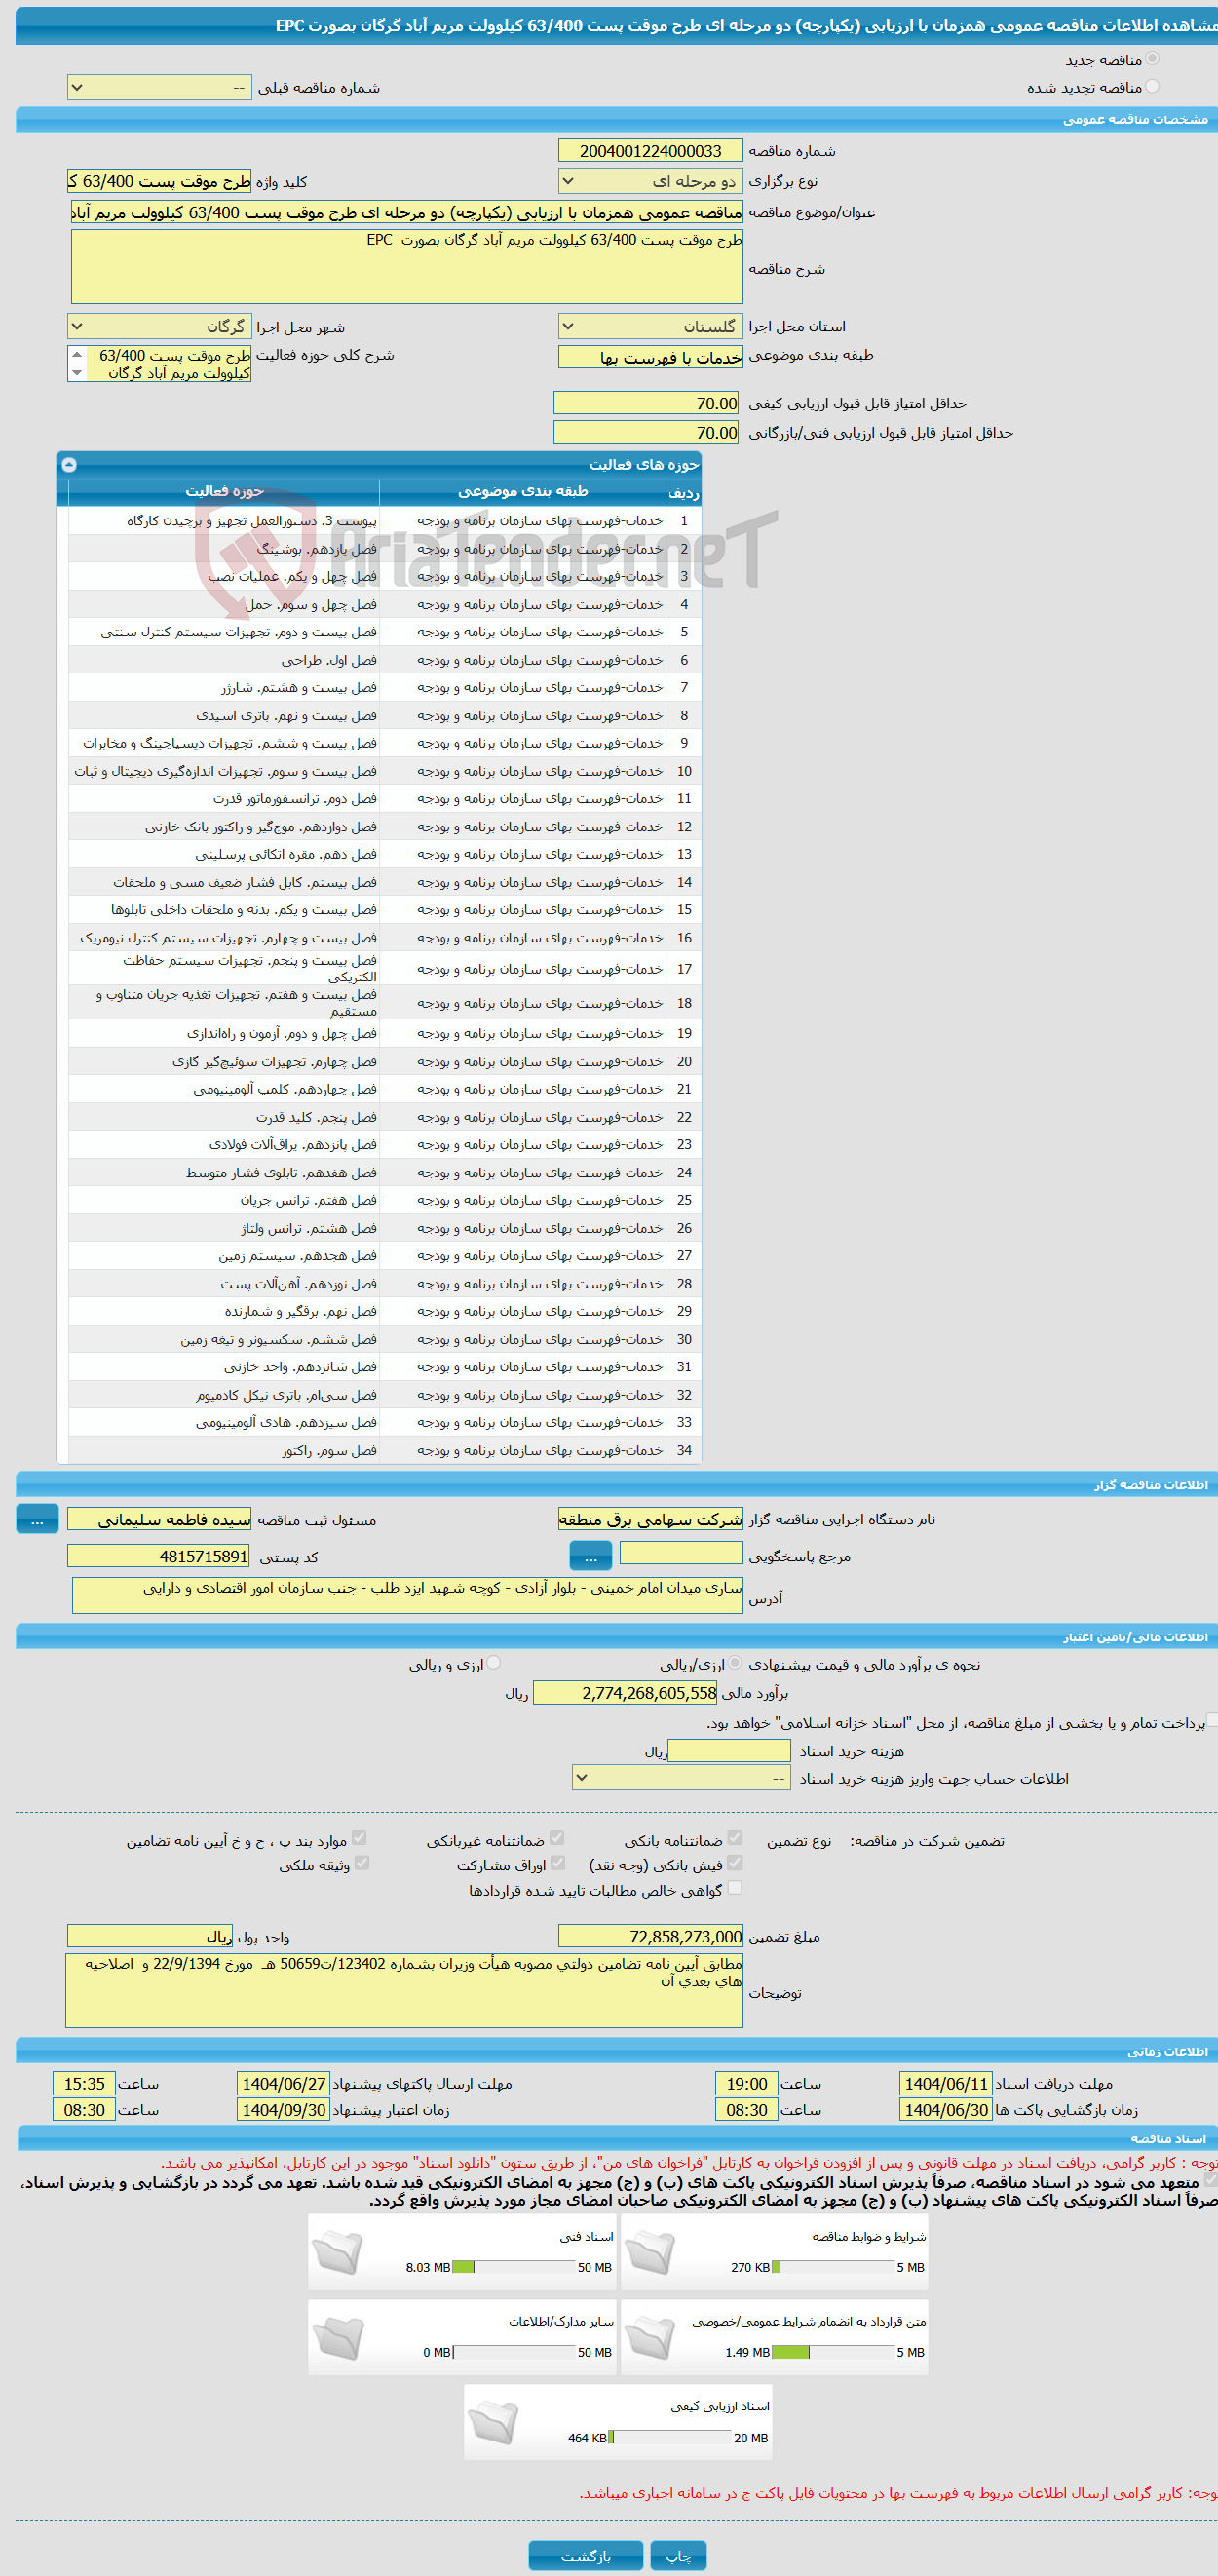Open folder icon for شرایط و ضوابط مناقصه
Screen dimensions: 1218x2576
tap(650, 2253)
